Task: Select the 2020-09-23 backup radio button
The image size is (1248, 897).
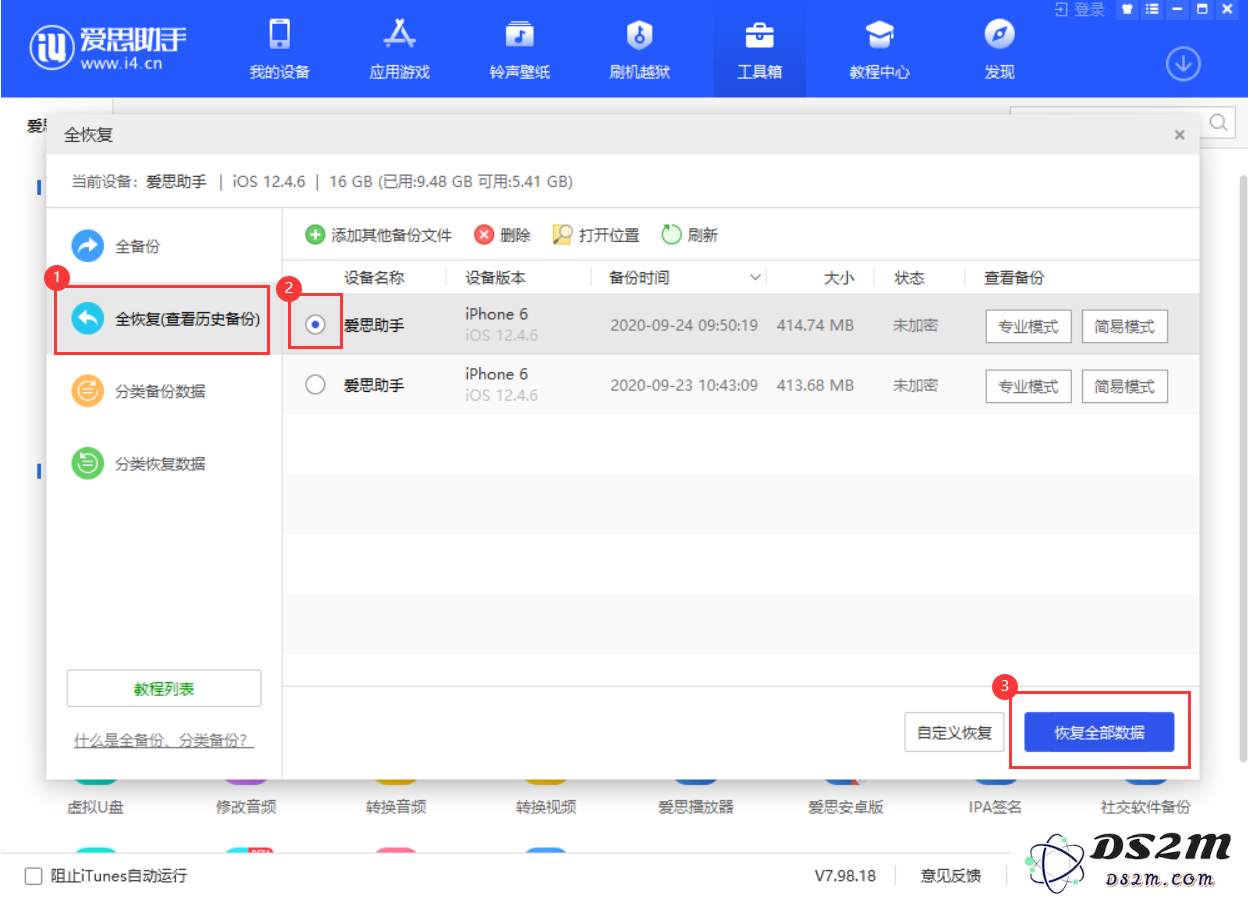Action: point(315,385)
